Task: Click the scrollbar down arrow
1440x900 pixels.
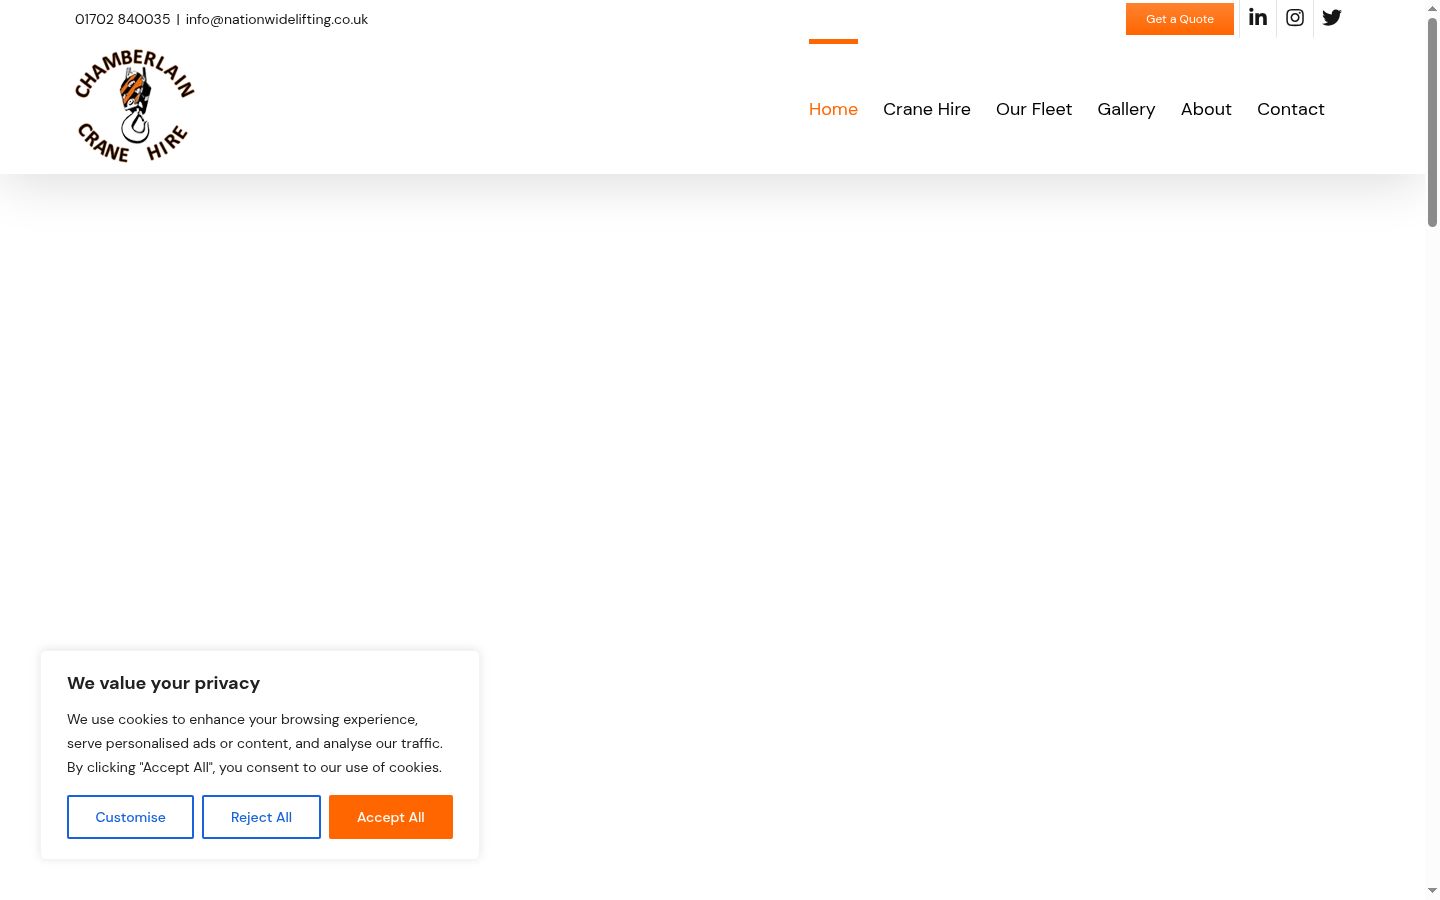Action: click(1432, 891)
